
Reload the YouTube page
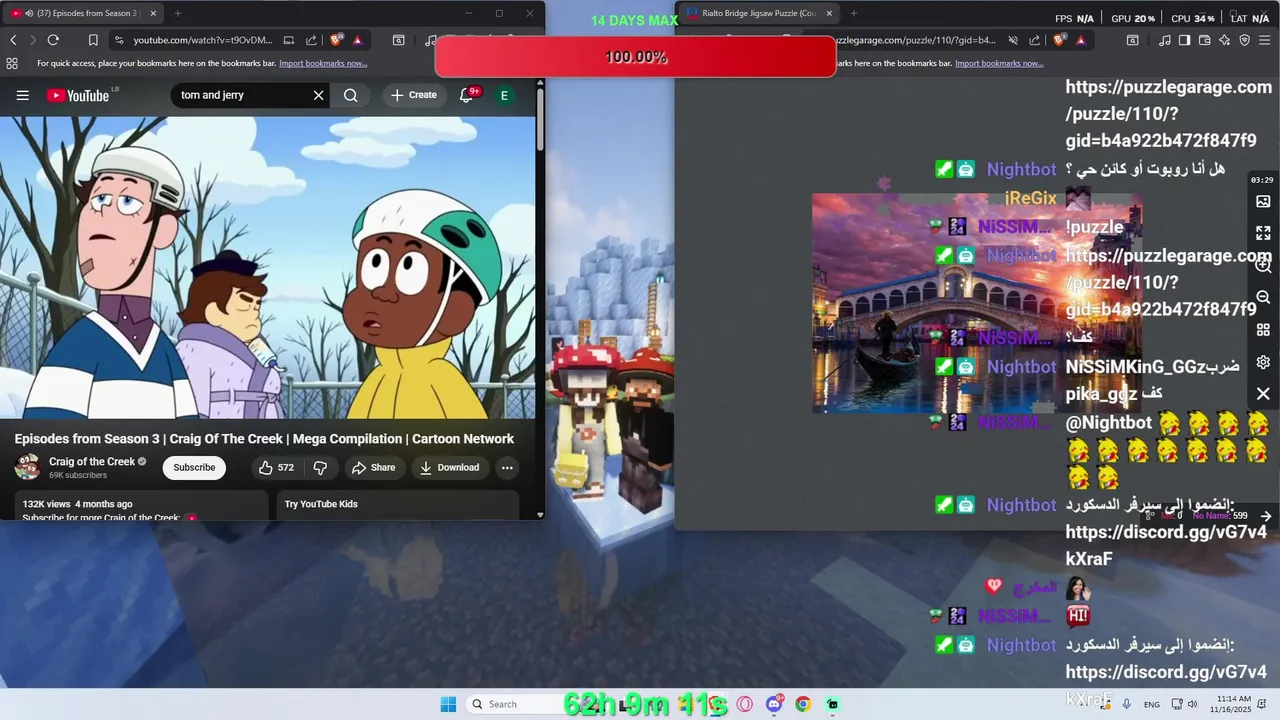[53, 40]
